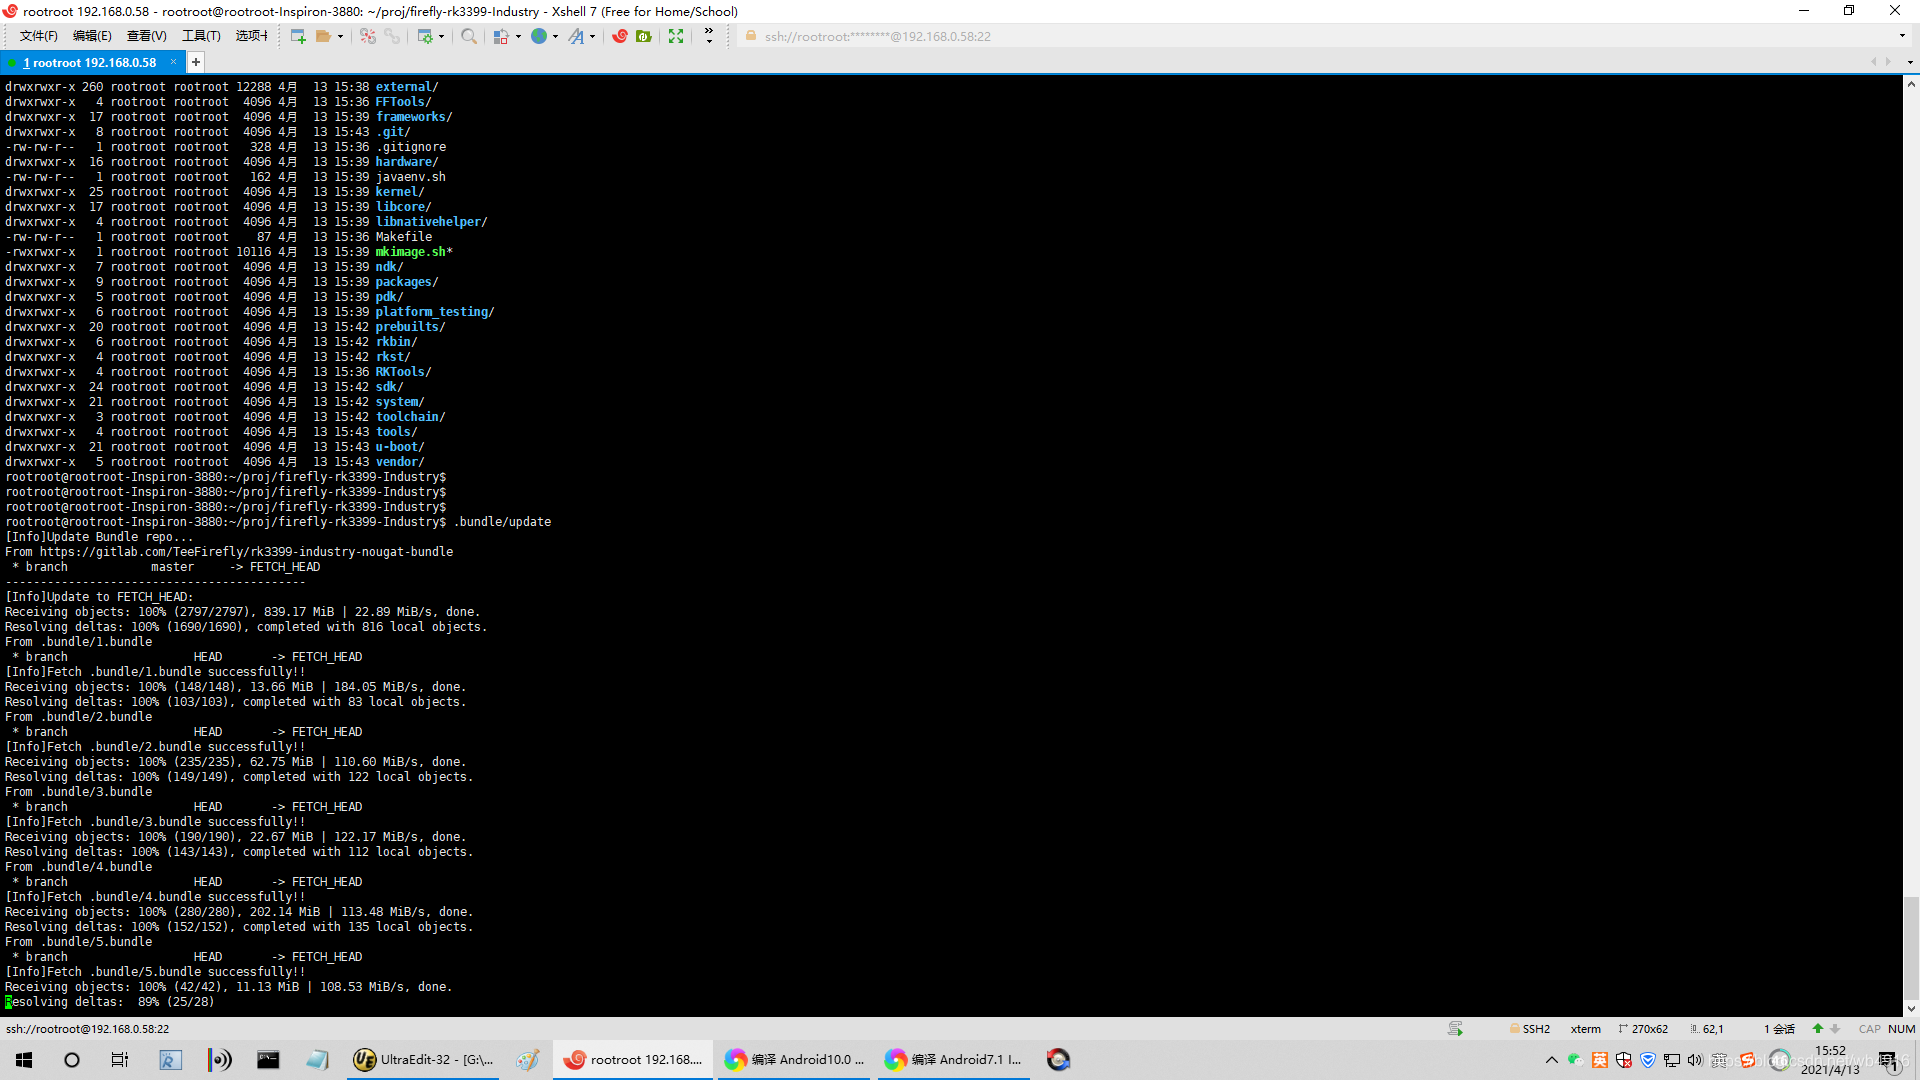
Task: Open the 文件(F) menu
Action: [x=38, y=36]
